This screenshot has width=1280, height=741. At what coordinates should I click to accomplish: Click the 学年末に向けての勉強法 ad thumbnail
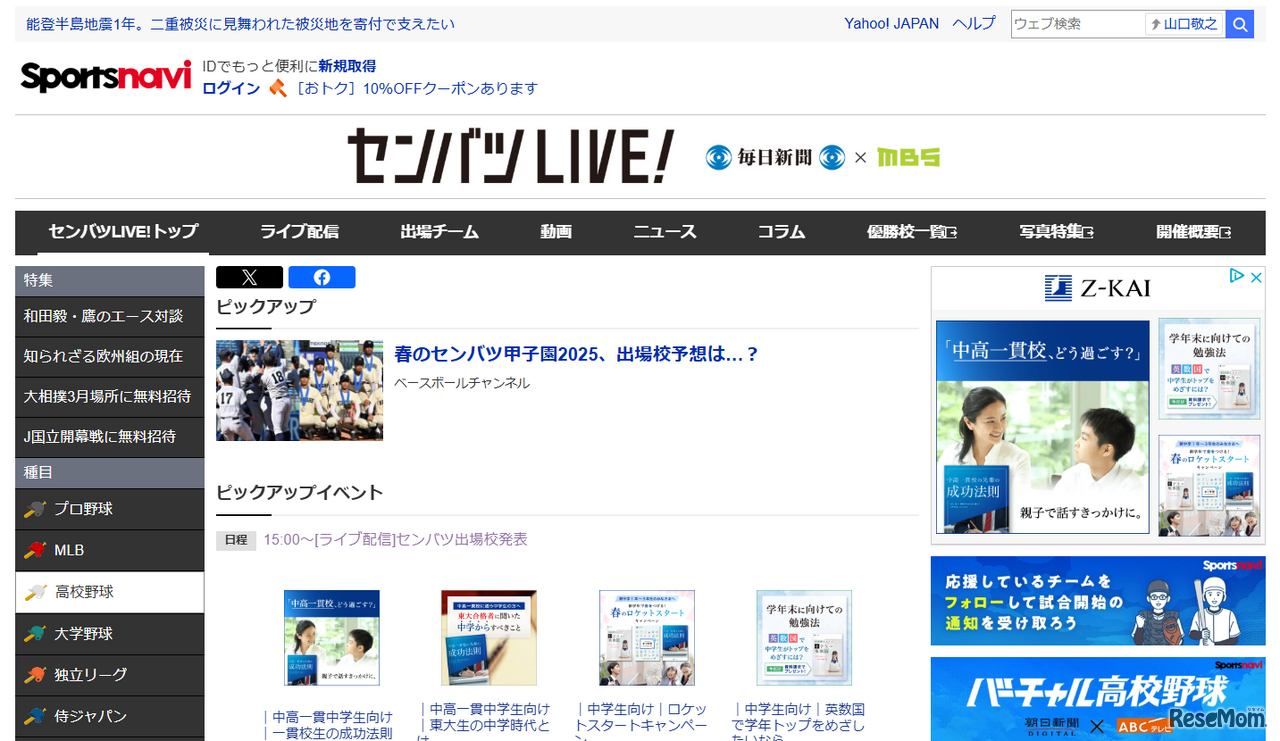[x=804, y=637]
